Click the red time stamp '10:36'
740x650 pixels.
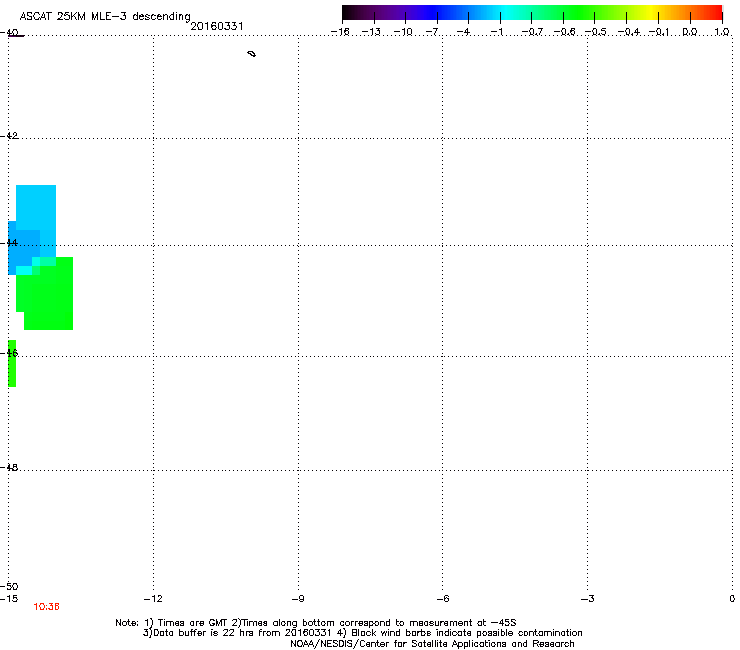click(x=46, y=607)
